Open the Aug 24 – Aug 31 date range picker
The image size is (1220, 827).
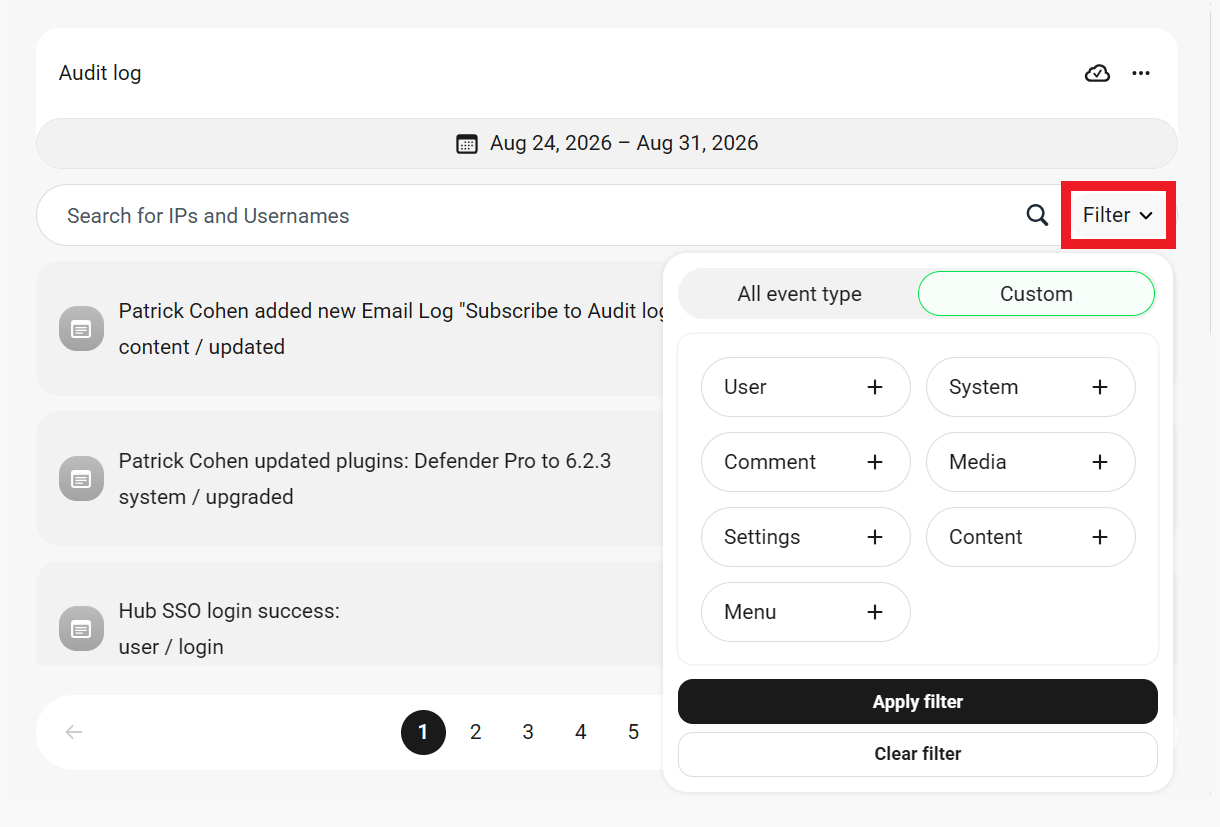point(607,143)
